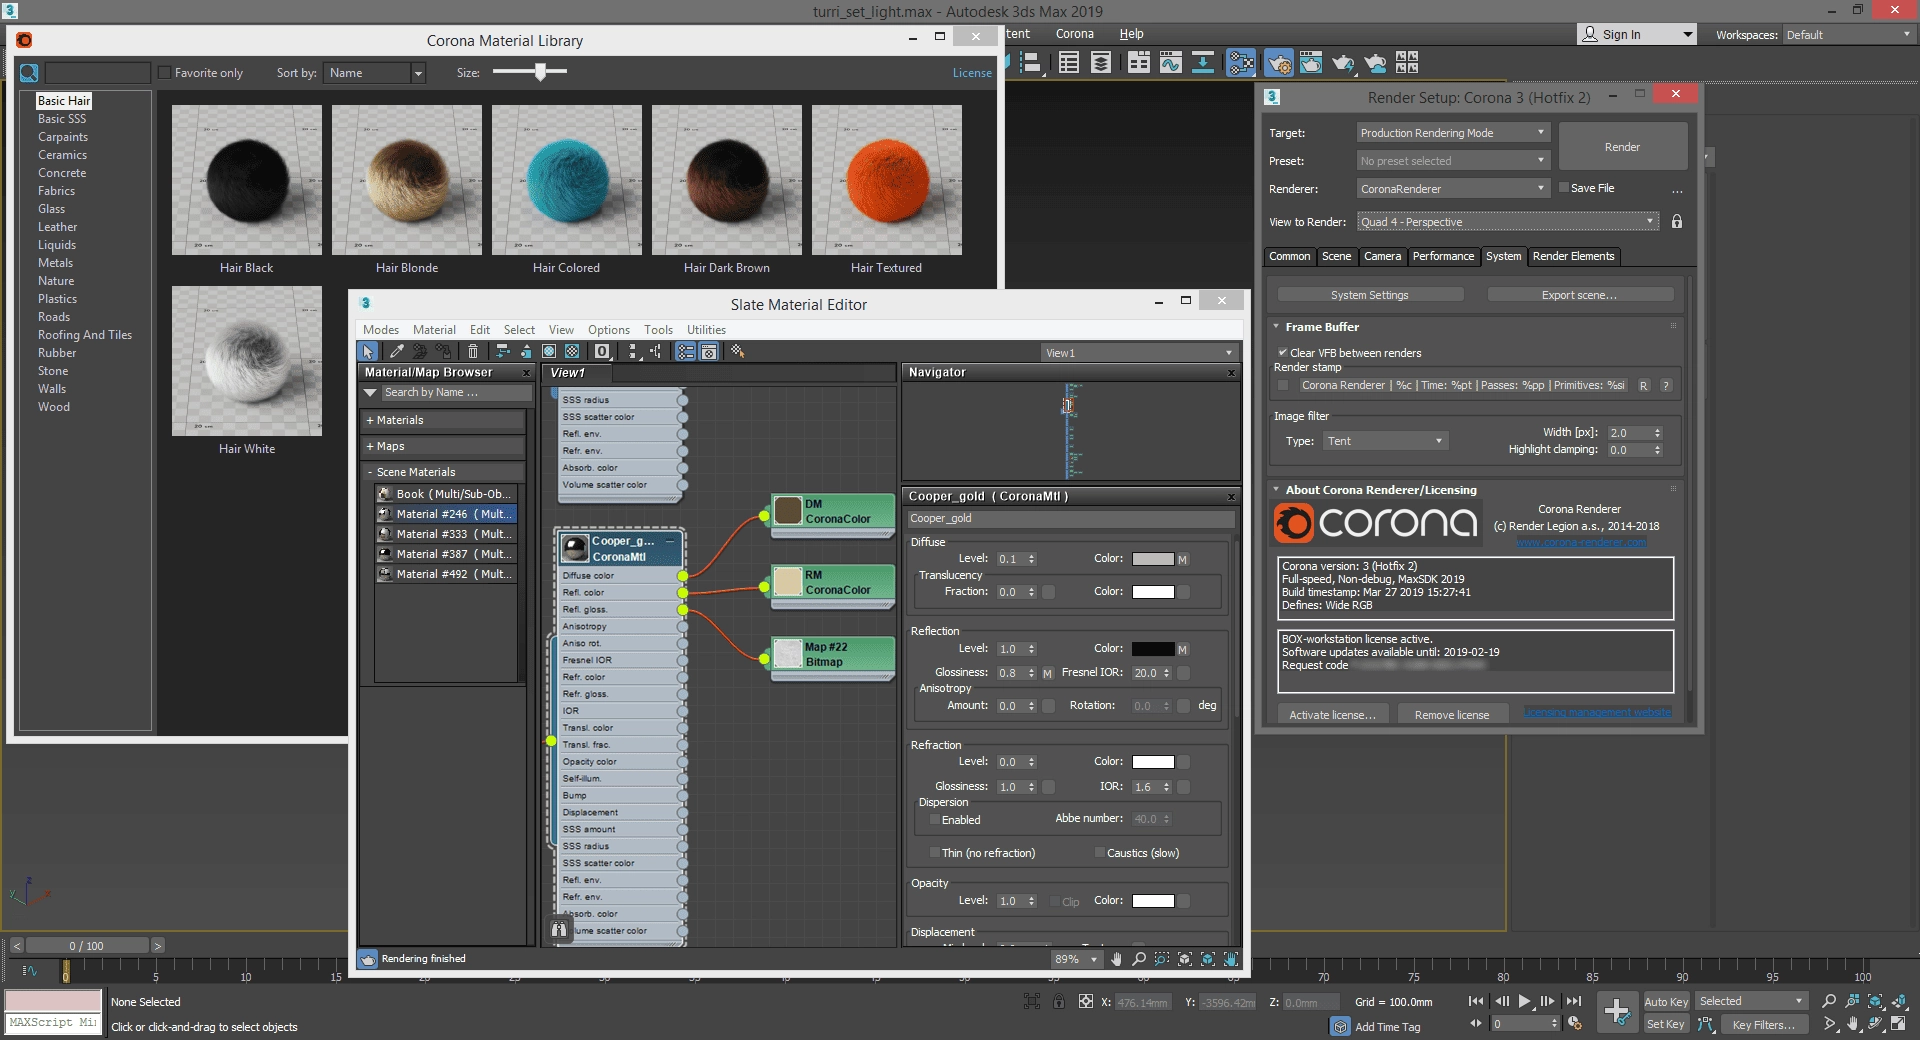
Task: Go to End of animation
Action: (1574, 1001)
